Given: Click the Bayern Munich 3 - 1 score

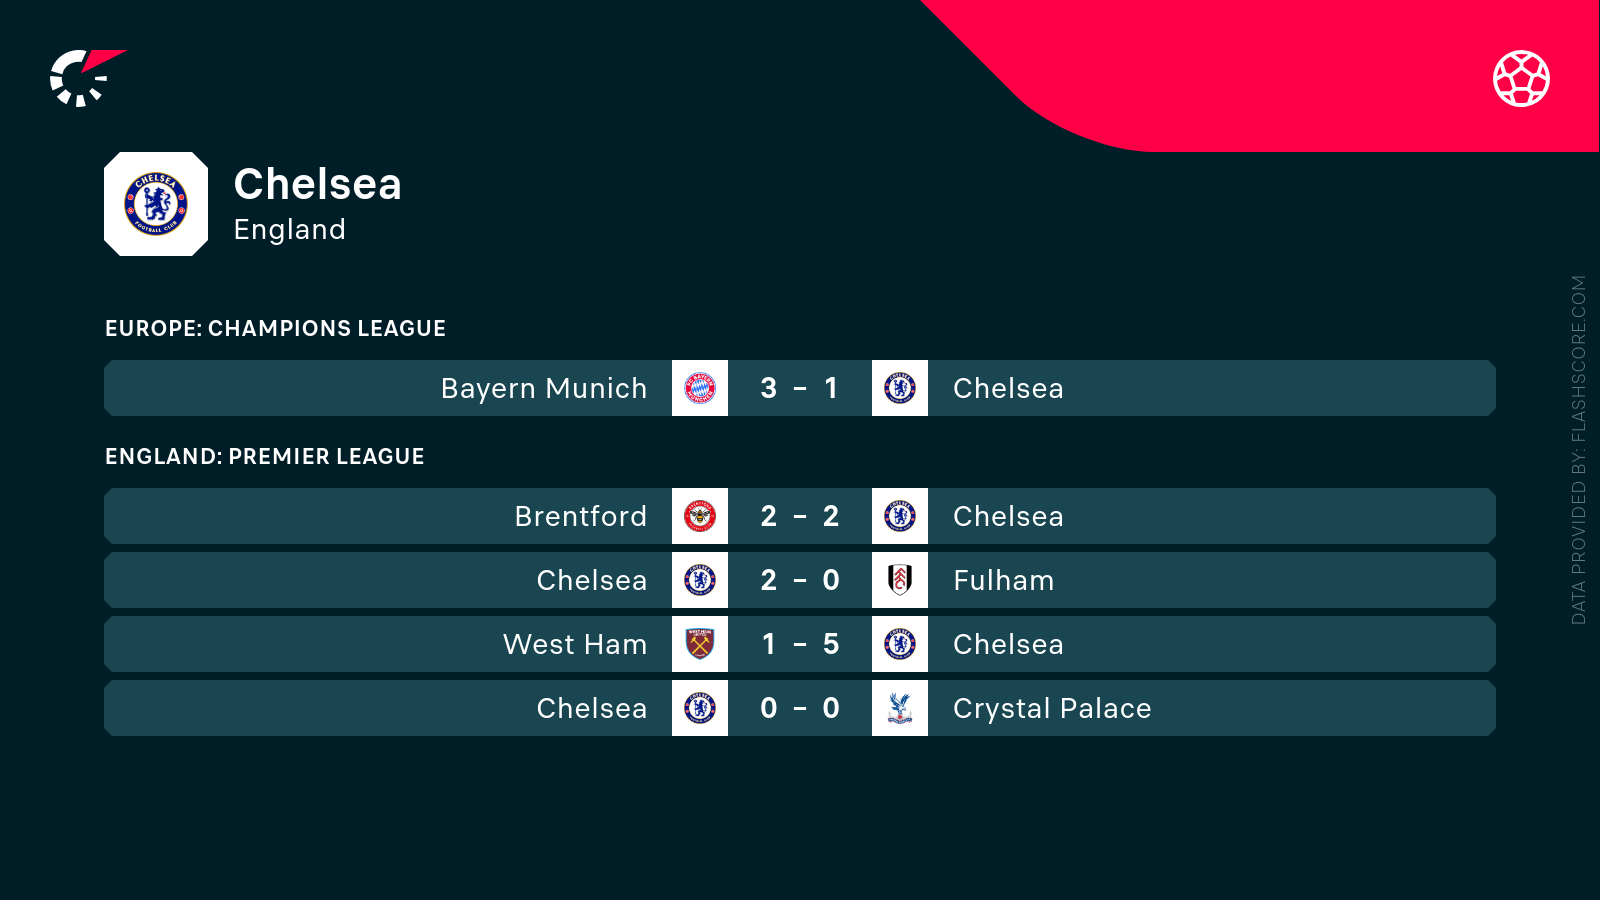Looking at the screenshot, I should point(800,388).
